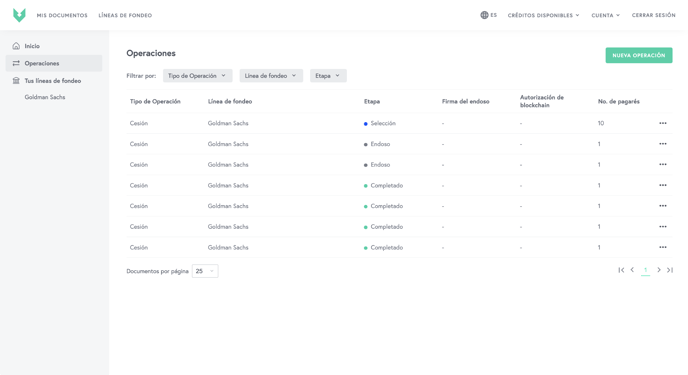Select Goldman Sachs in the sidebar
The height and width of the screenshot is (375, 688).
[x=45, y=97]
